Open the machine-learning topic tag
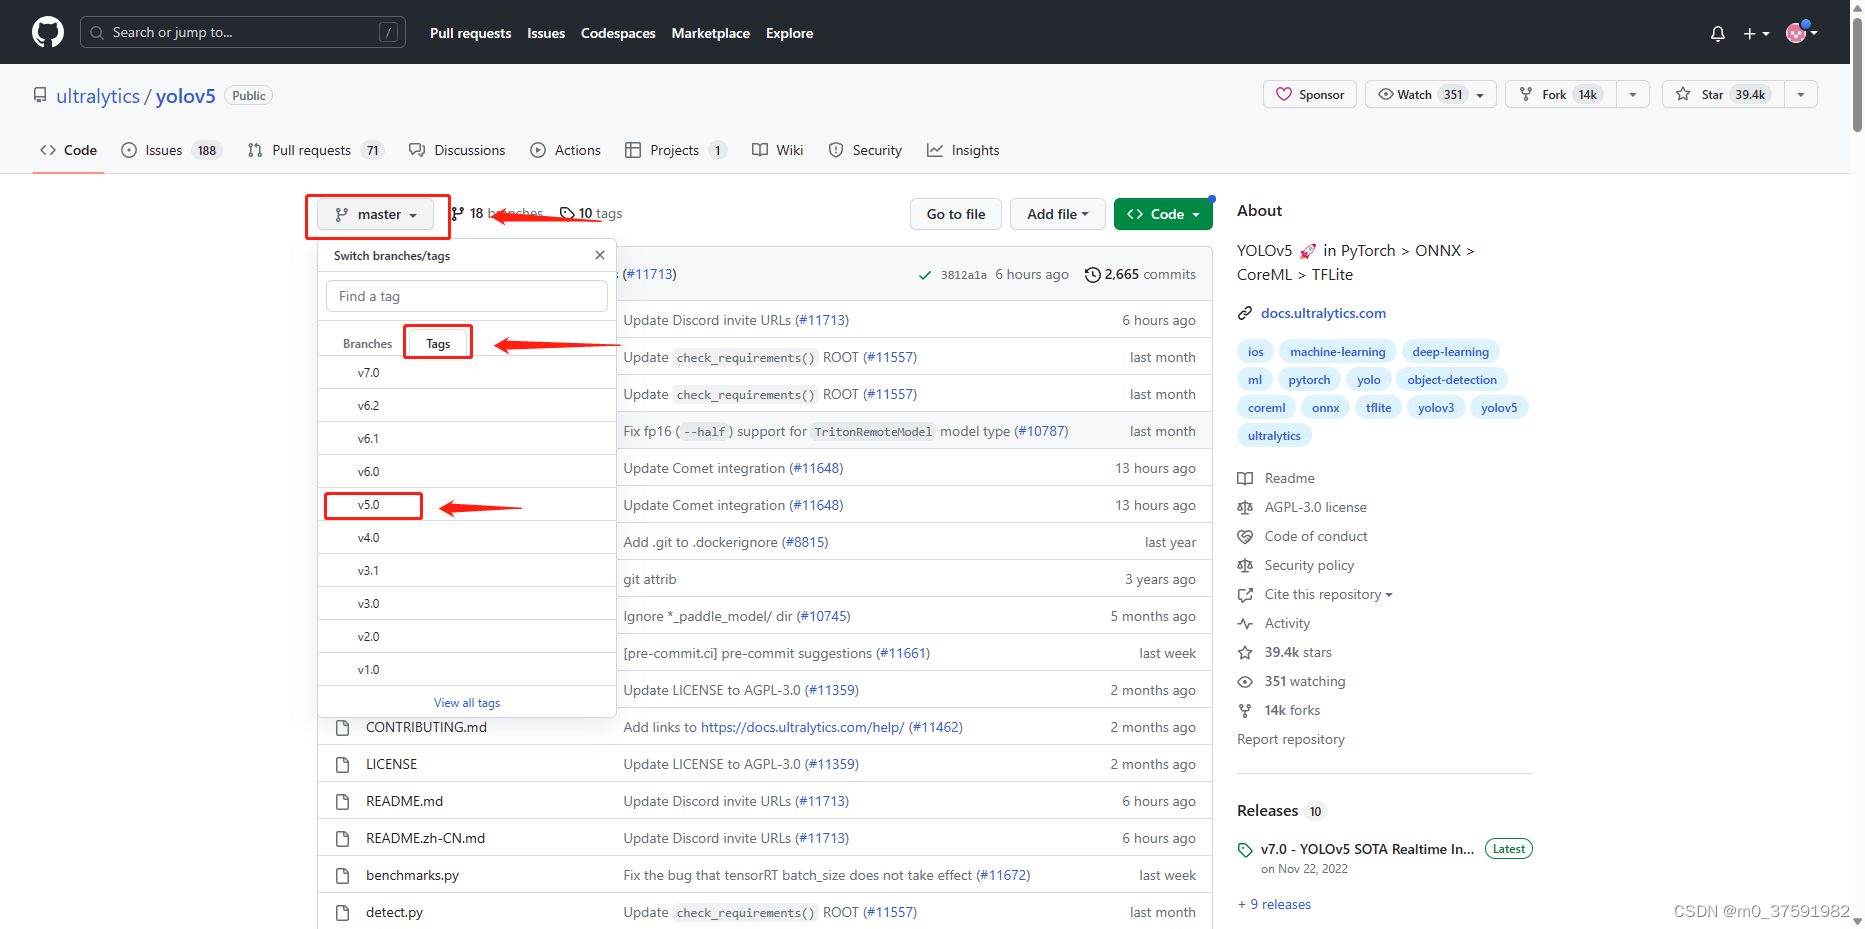1865x929 pixels. (1337, 352)
